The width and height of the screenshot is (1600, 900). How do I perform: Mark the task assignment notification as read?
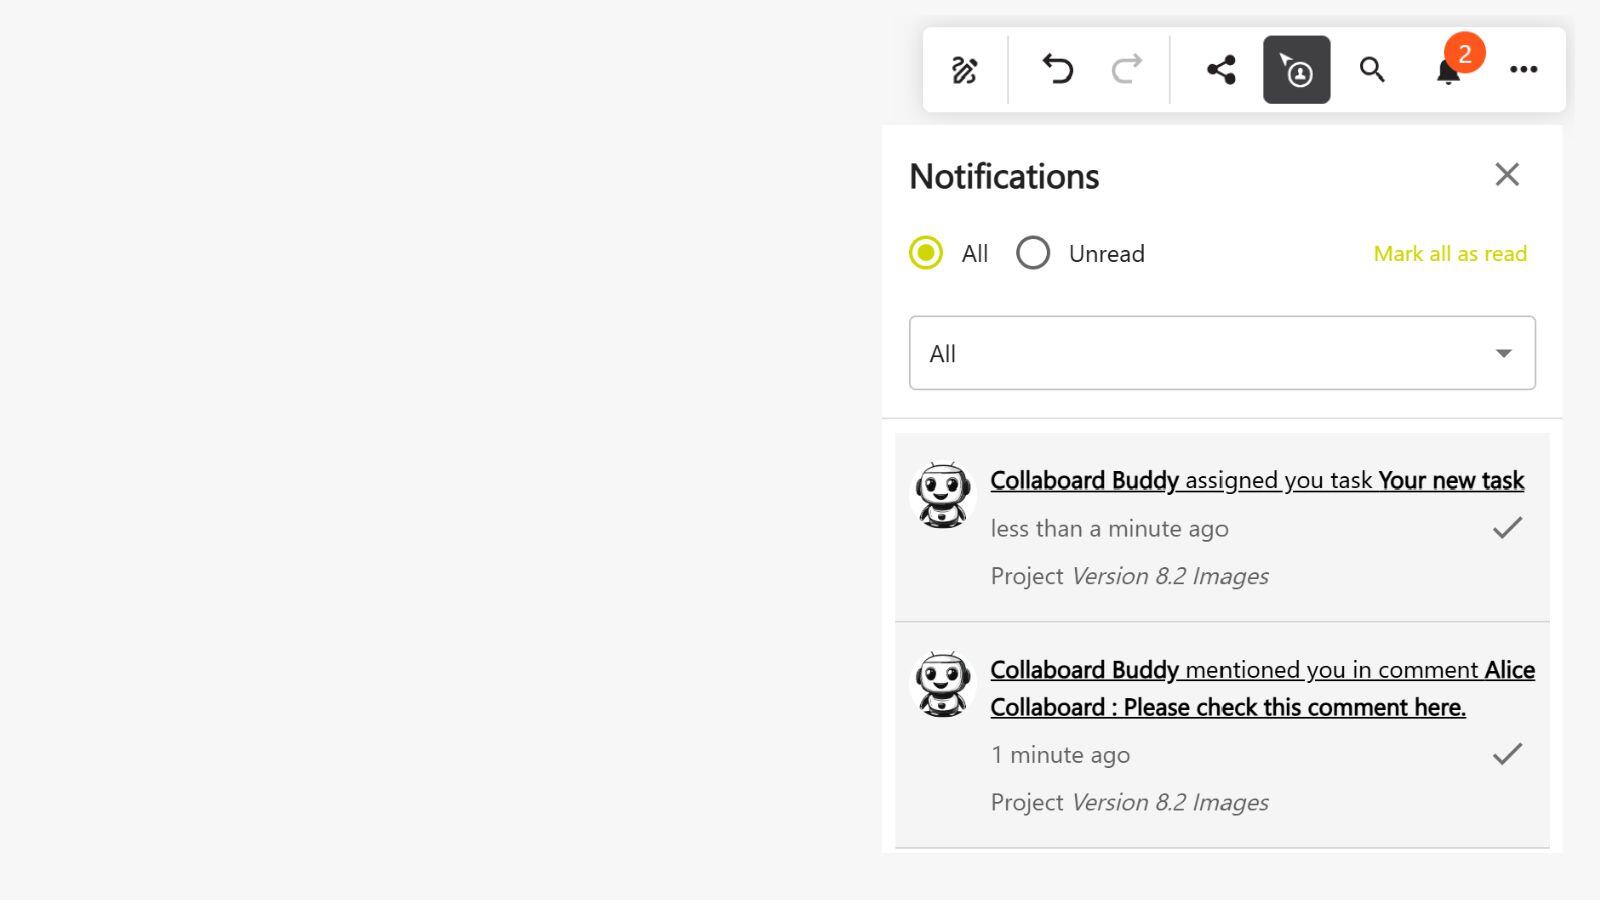(1507, 527)
